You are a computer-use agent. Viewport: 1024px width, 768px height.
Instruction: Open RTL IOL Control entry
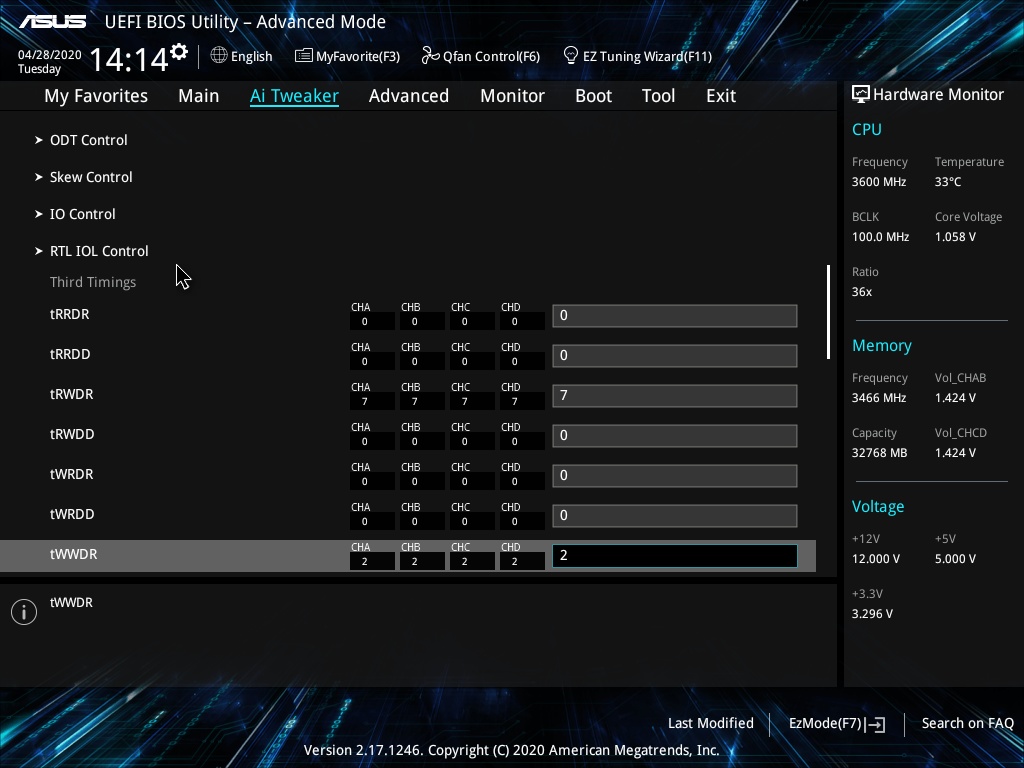99,251
